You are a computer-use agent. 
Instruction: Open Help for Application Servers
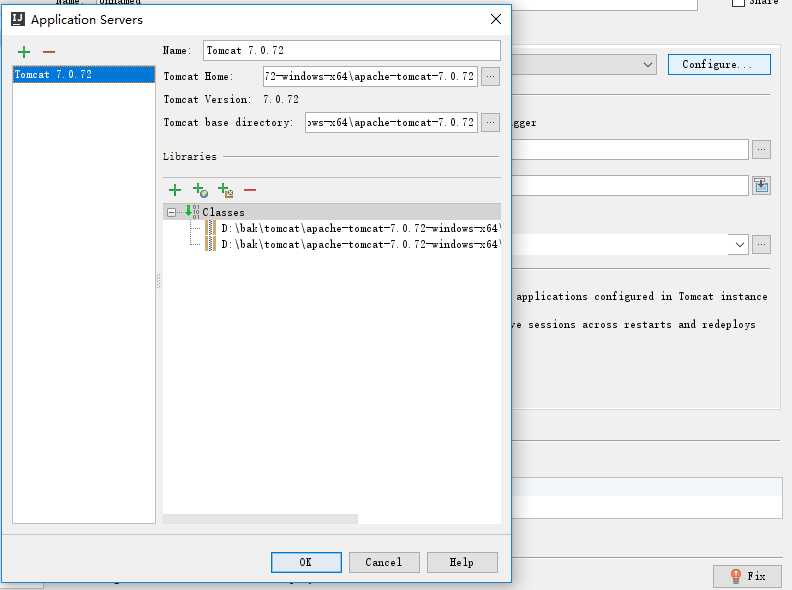(x=462, y=562)
